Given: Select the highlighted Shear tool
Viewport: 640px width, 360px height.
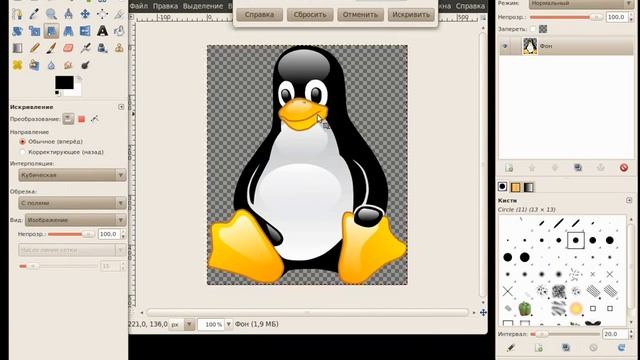Looking at the screenshot, I should click(x=51, y=31).
